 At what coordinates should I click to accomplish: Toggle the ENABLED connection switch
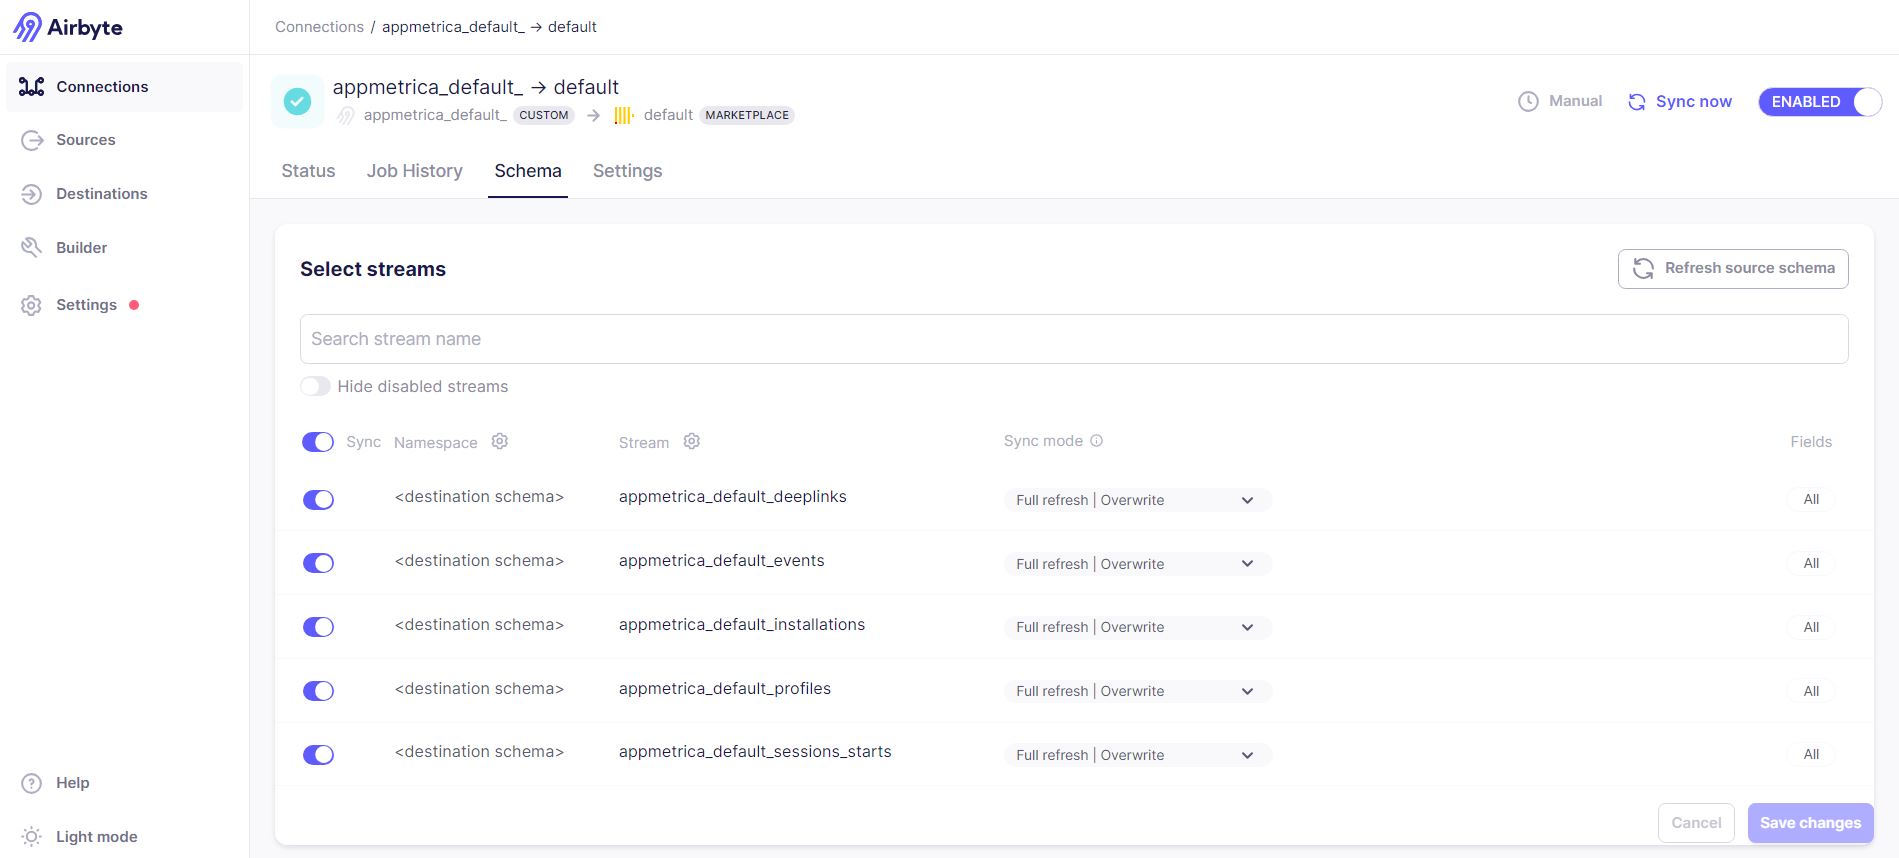tap(1820, 102)
